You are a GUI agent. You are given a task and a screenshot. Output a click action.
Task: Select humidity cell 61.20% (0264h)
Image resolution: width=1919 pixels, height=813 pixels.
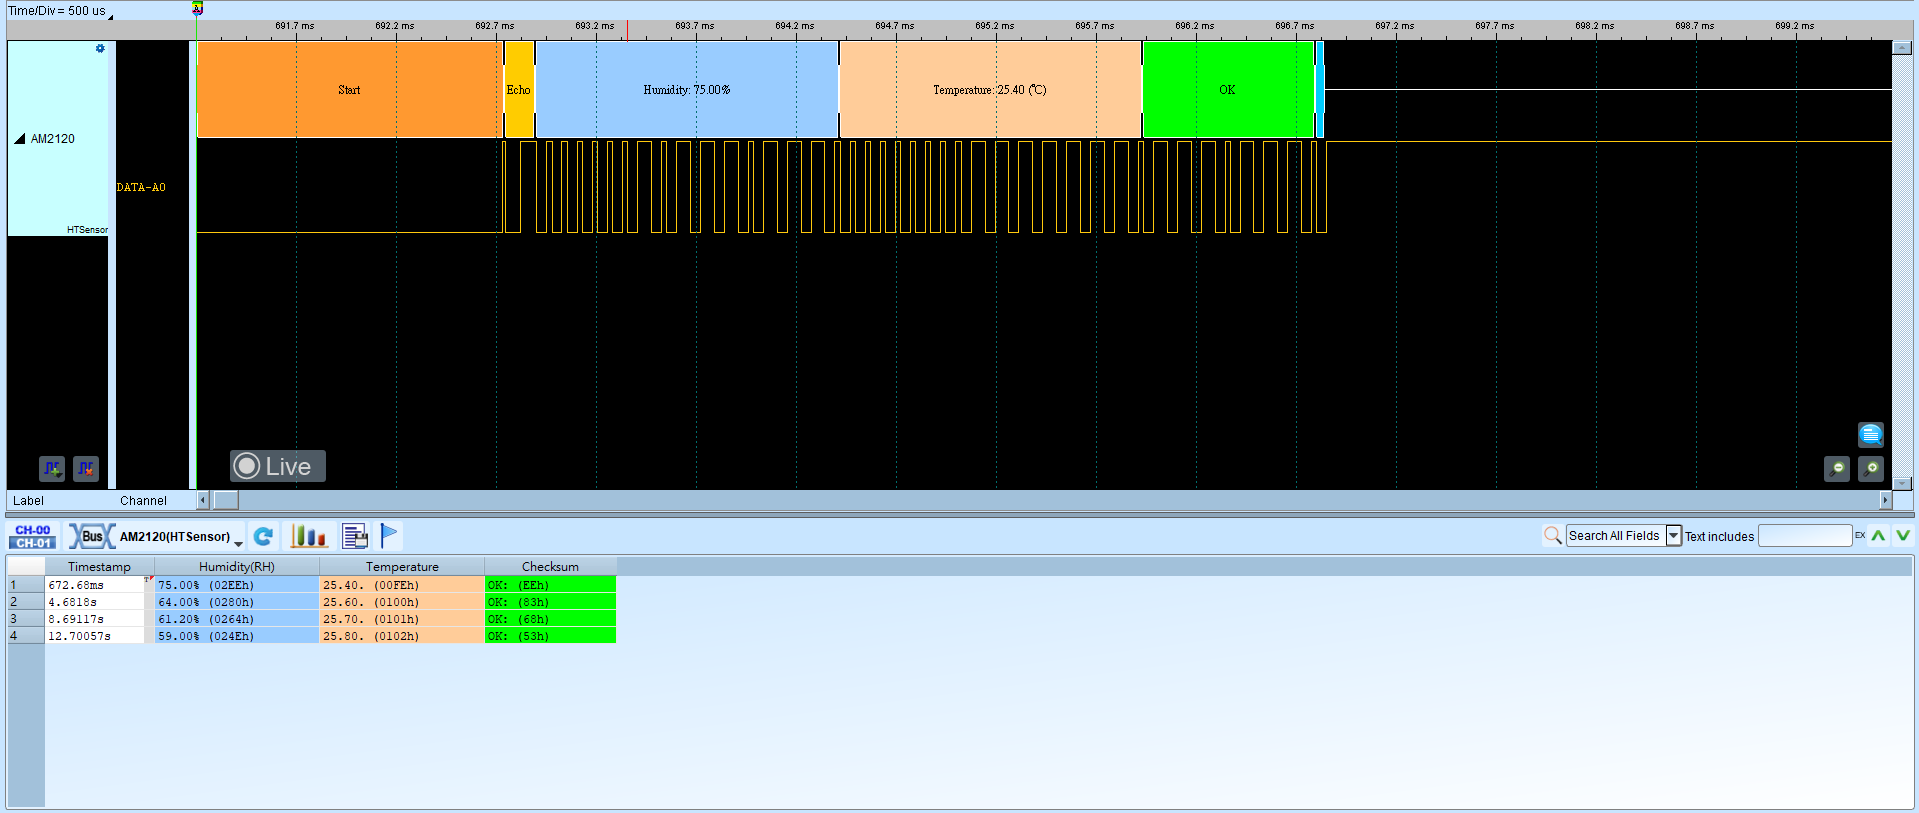coord(237,619)
